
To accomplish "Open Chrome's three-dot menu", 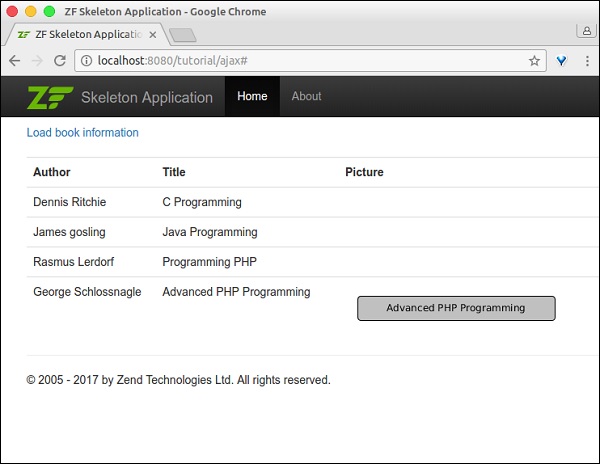I will pos(586,61).
